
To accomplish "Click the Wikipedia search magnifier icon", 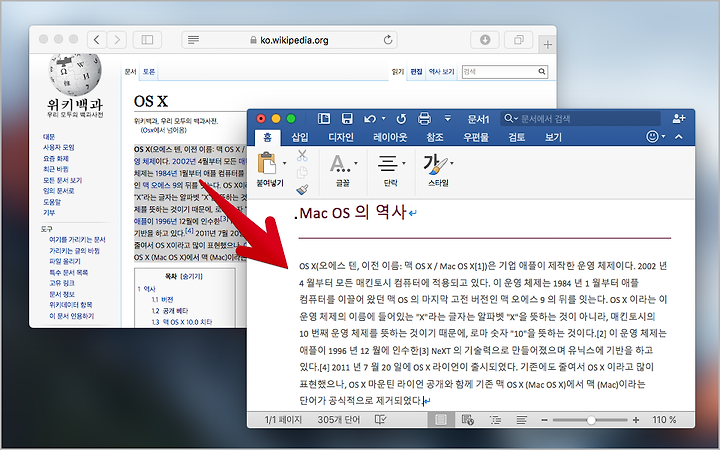I will point(542,71).
